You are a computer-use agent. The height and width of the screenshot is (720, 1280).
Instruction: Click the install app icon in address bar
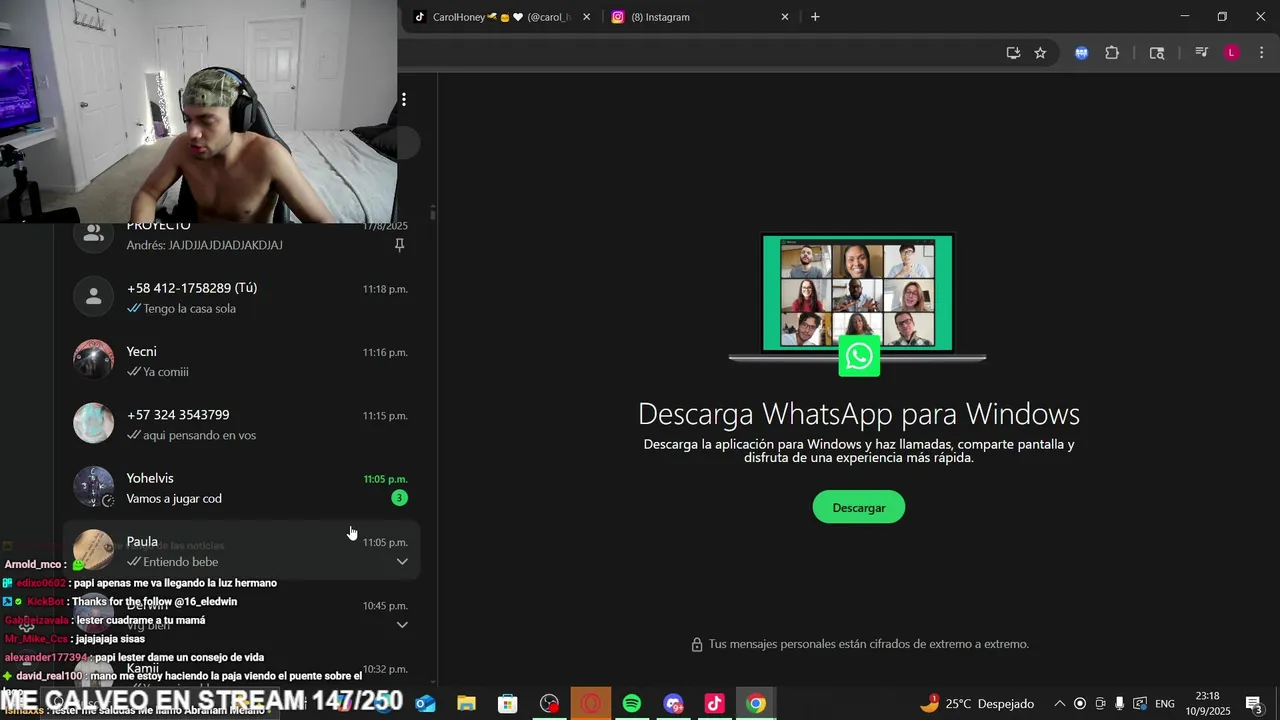click(1013, 53)
